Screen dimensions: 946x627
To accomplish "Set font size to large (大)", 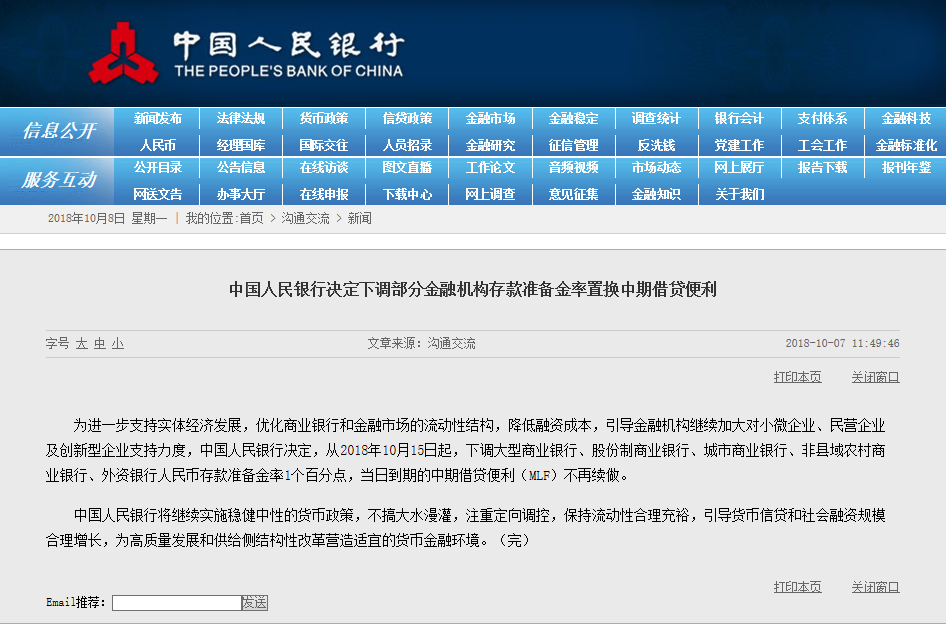I will pos(82,343).
